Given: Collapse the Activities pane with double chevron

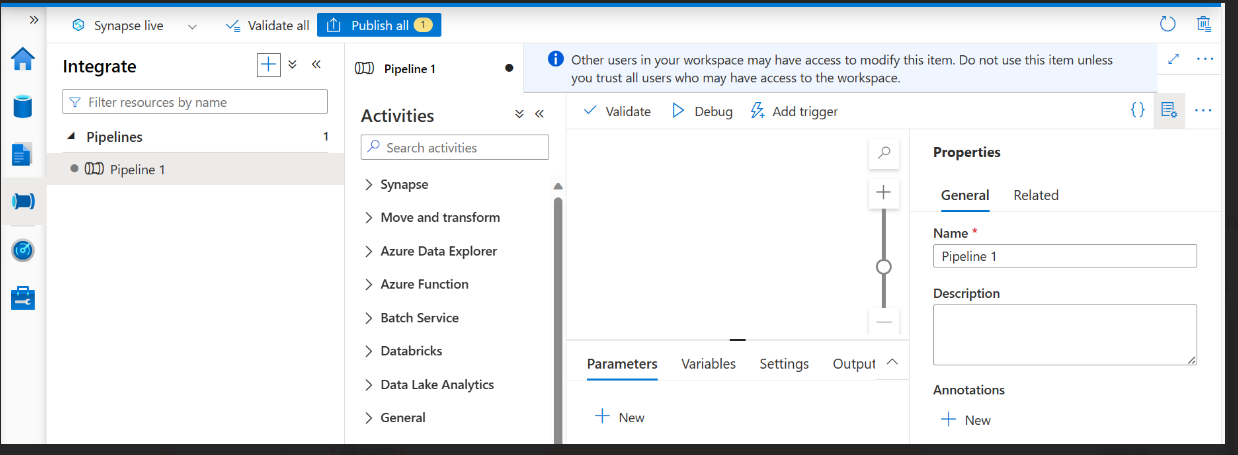Looking at the screenshot, I should click(539, 114).
